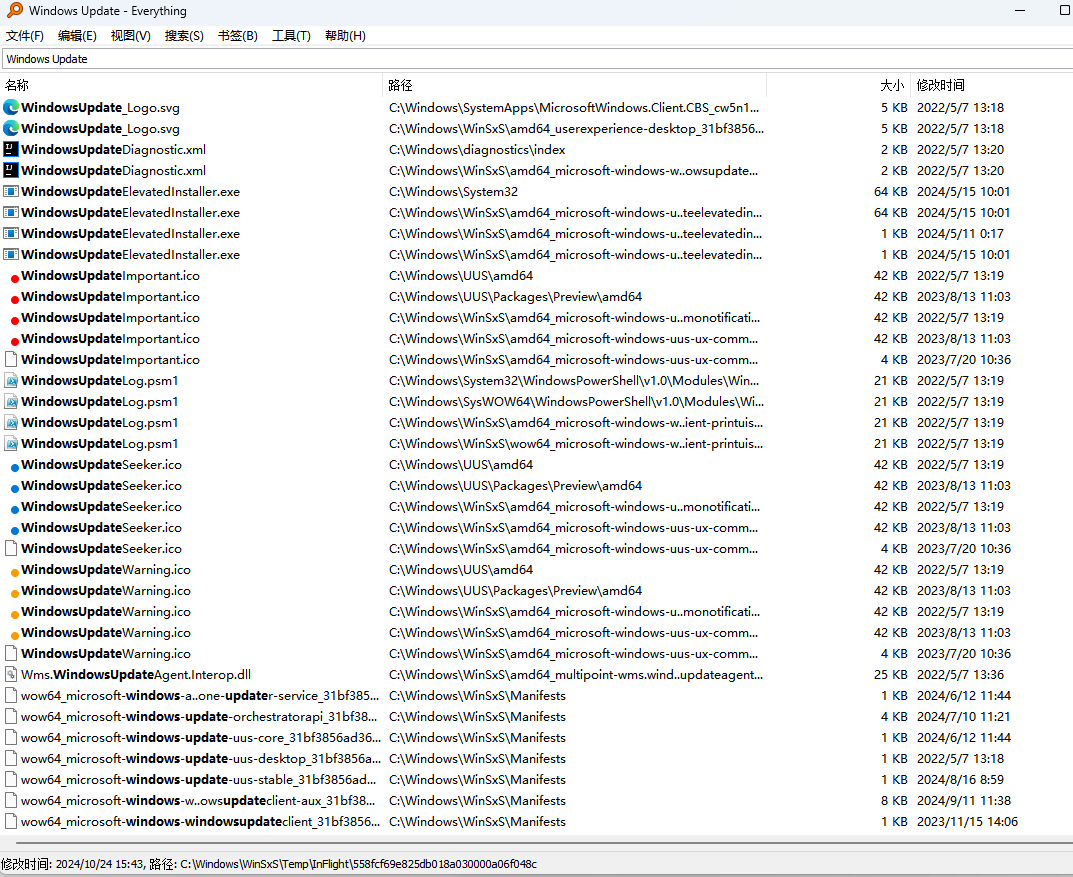Click the 8 KB size cell
Image resolution: width=1073 pixels, height=877 pixels.
[894, 800]
